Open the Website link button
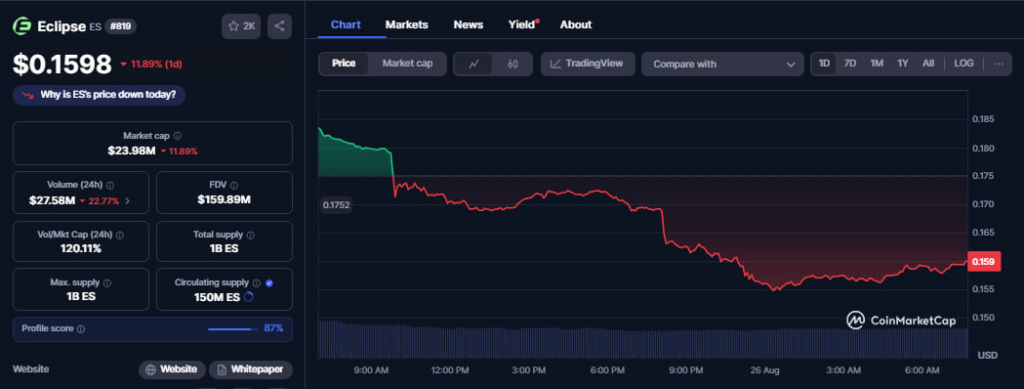This screenshot has height=389, width=1024. click(172, 369)
